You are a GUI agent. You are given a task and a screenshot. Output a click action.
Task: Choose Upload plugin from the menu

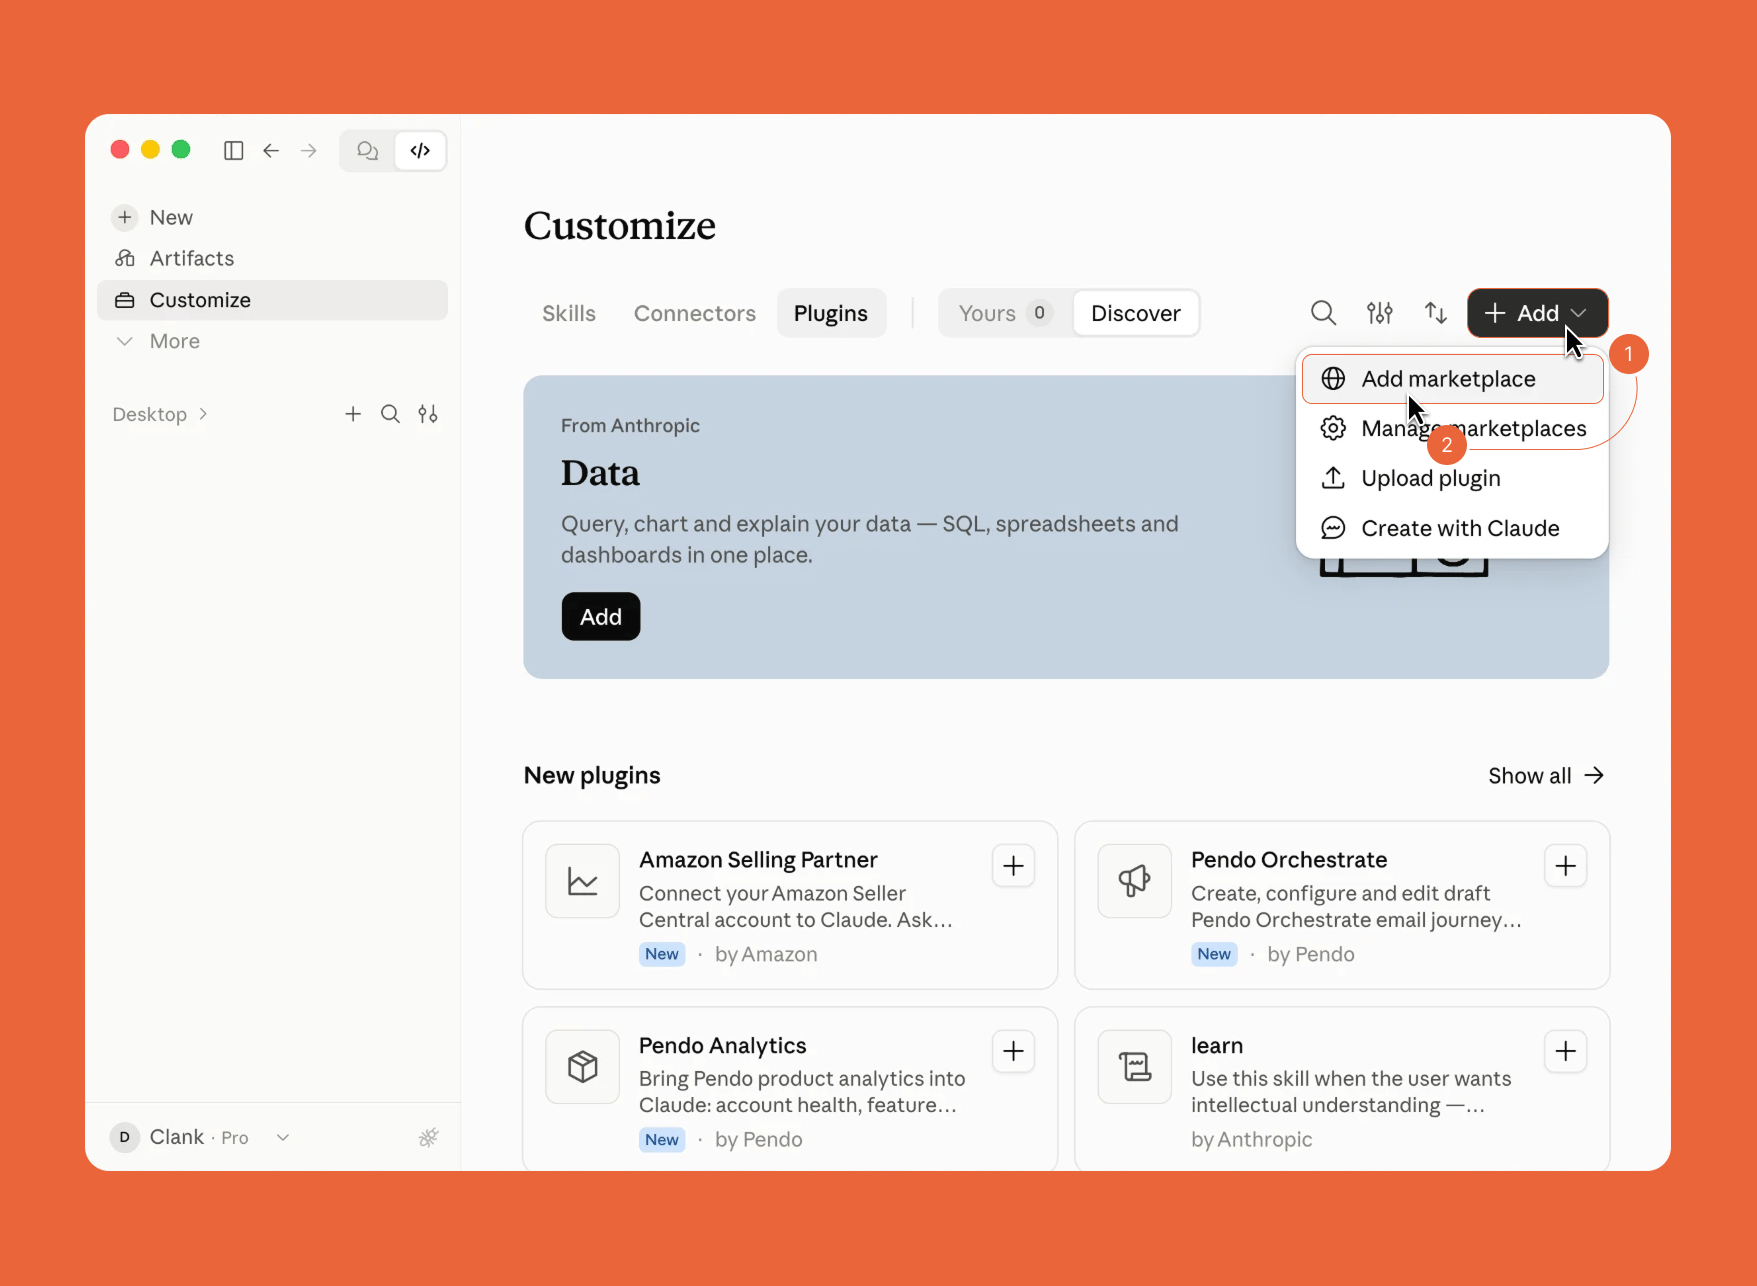pos(1453,478)
